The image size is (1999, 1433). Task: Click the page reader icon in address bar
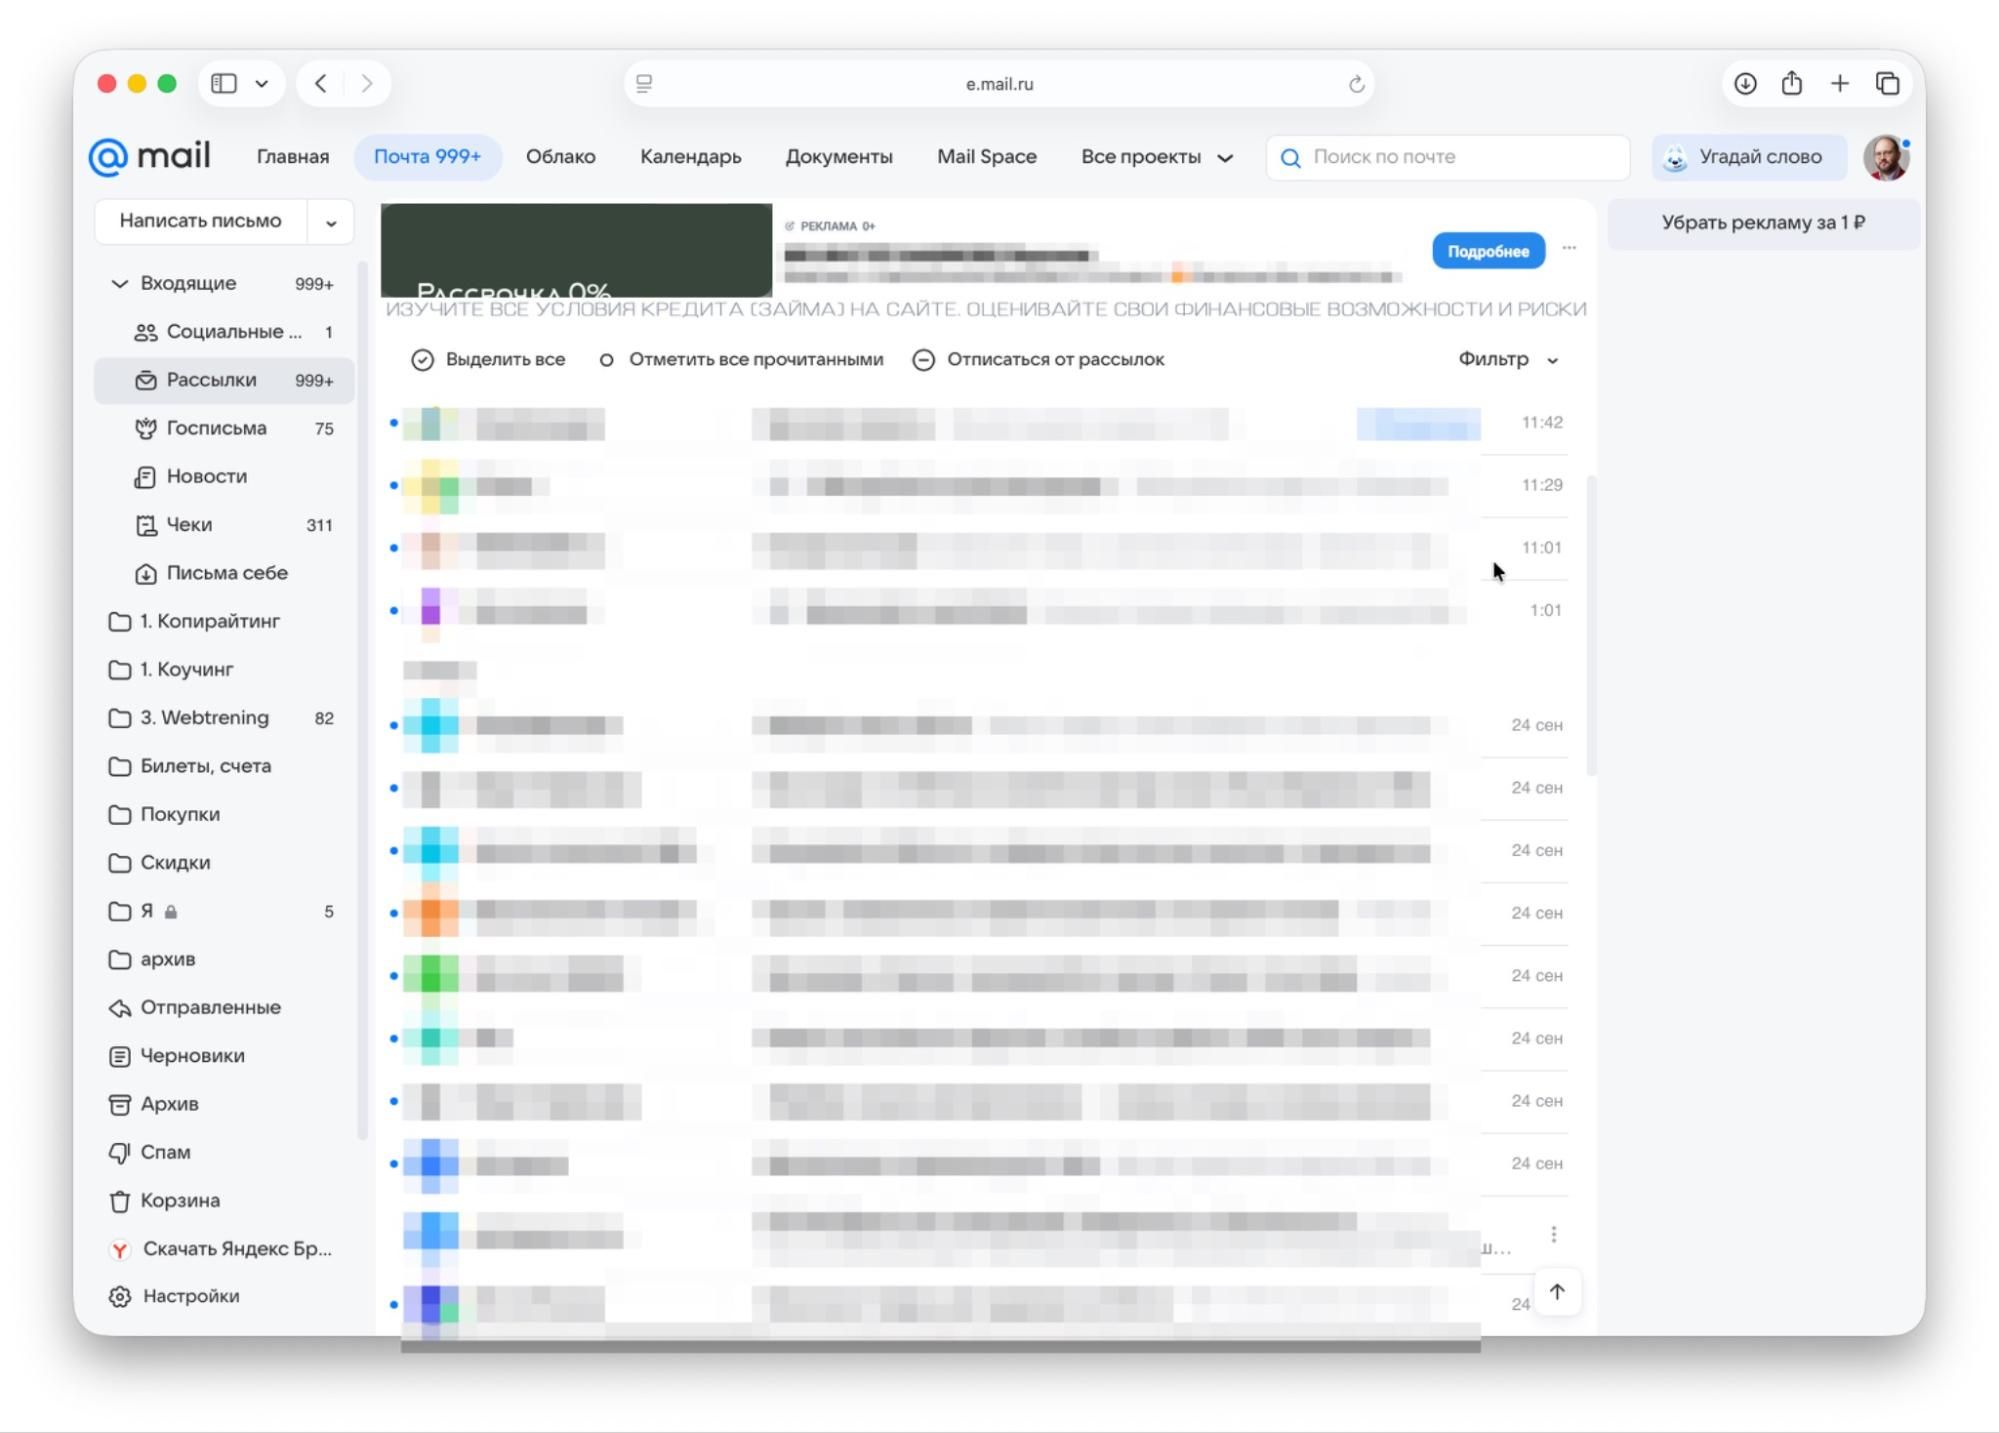[x=644, y=84]
